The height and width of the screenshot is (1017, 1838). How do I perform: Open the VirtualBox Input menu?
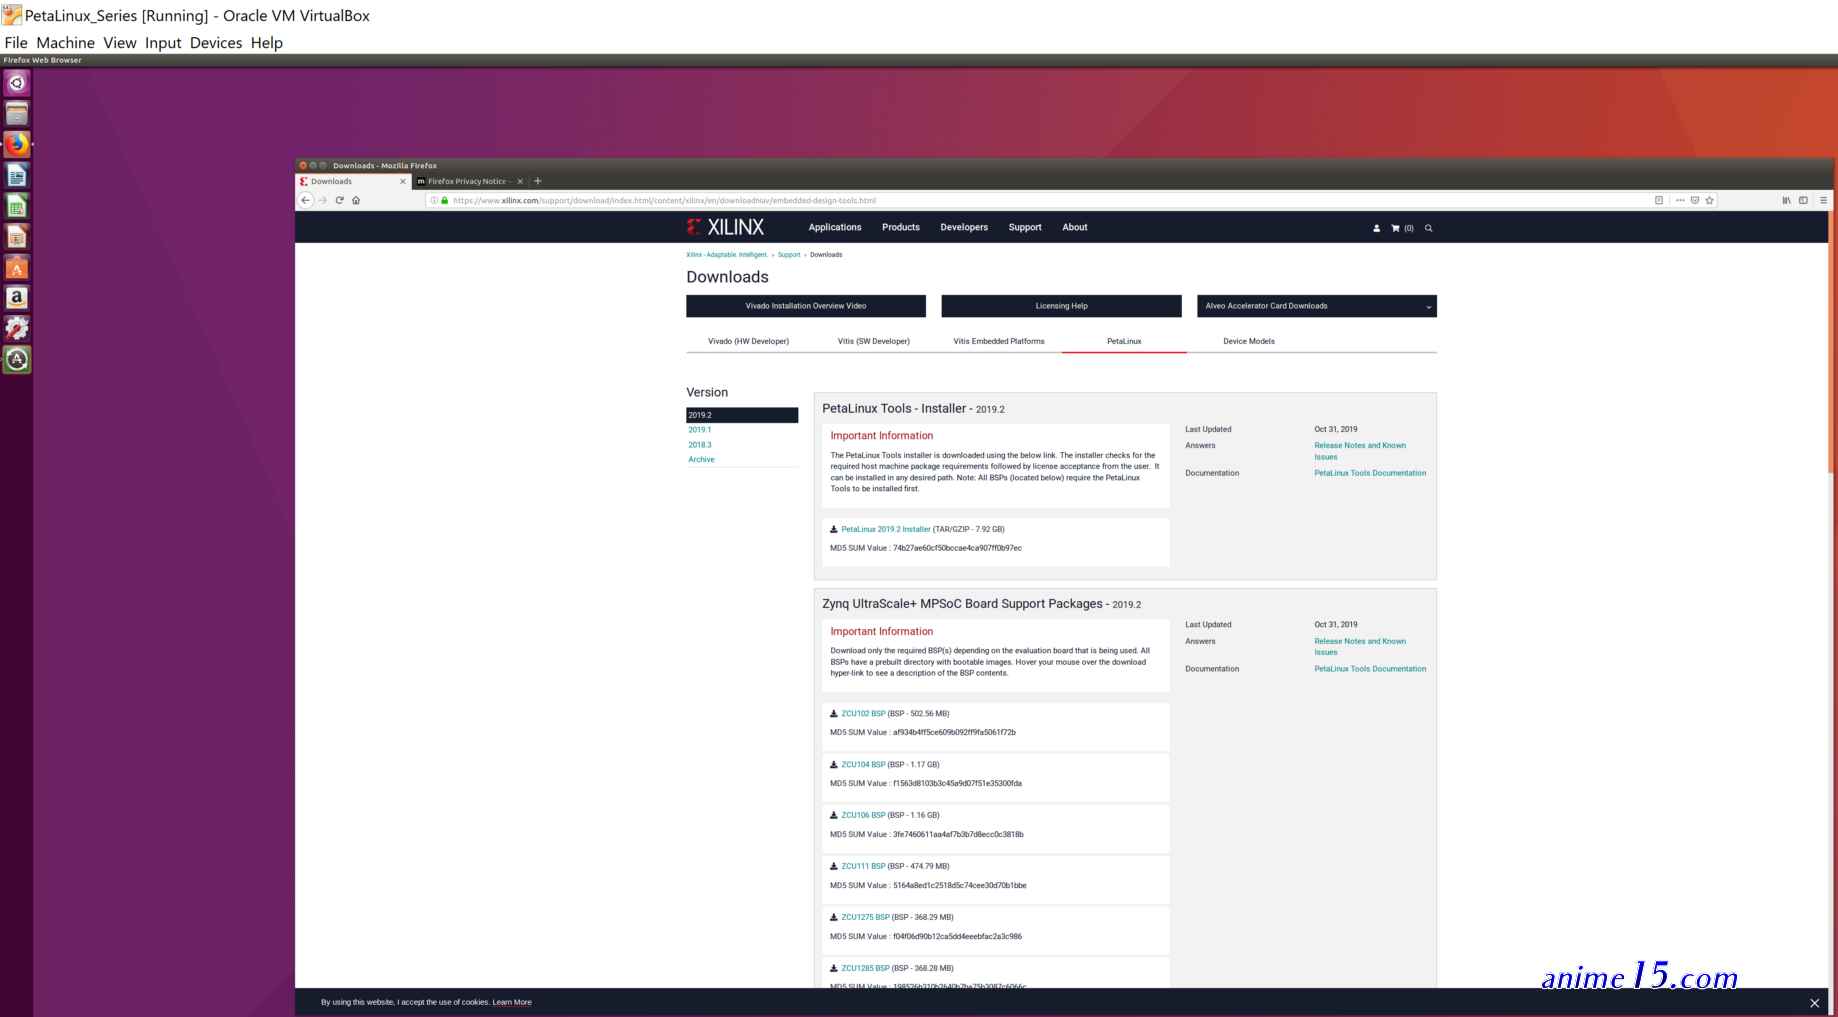163,43
